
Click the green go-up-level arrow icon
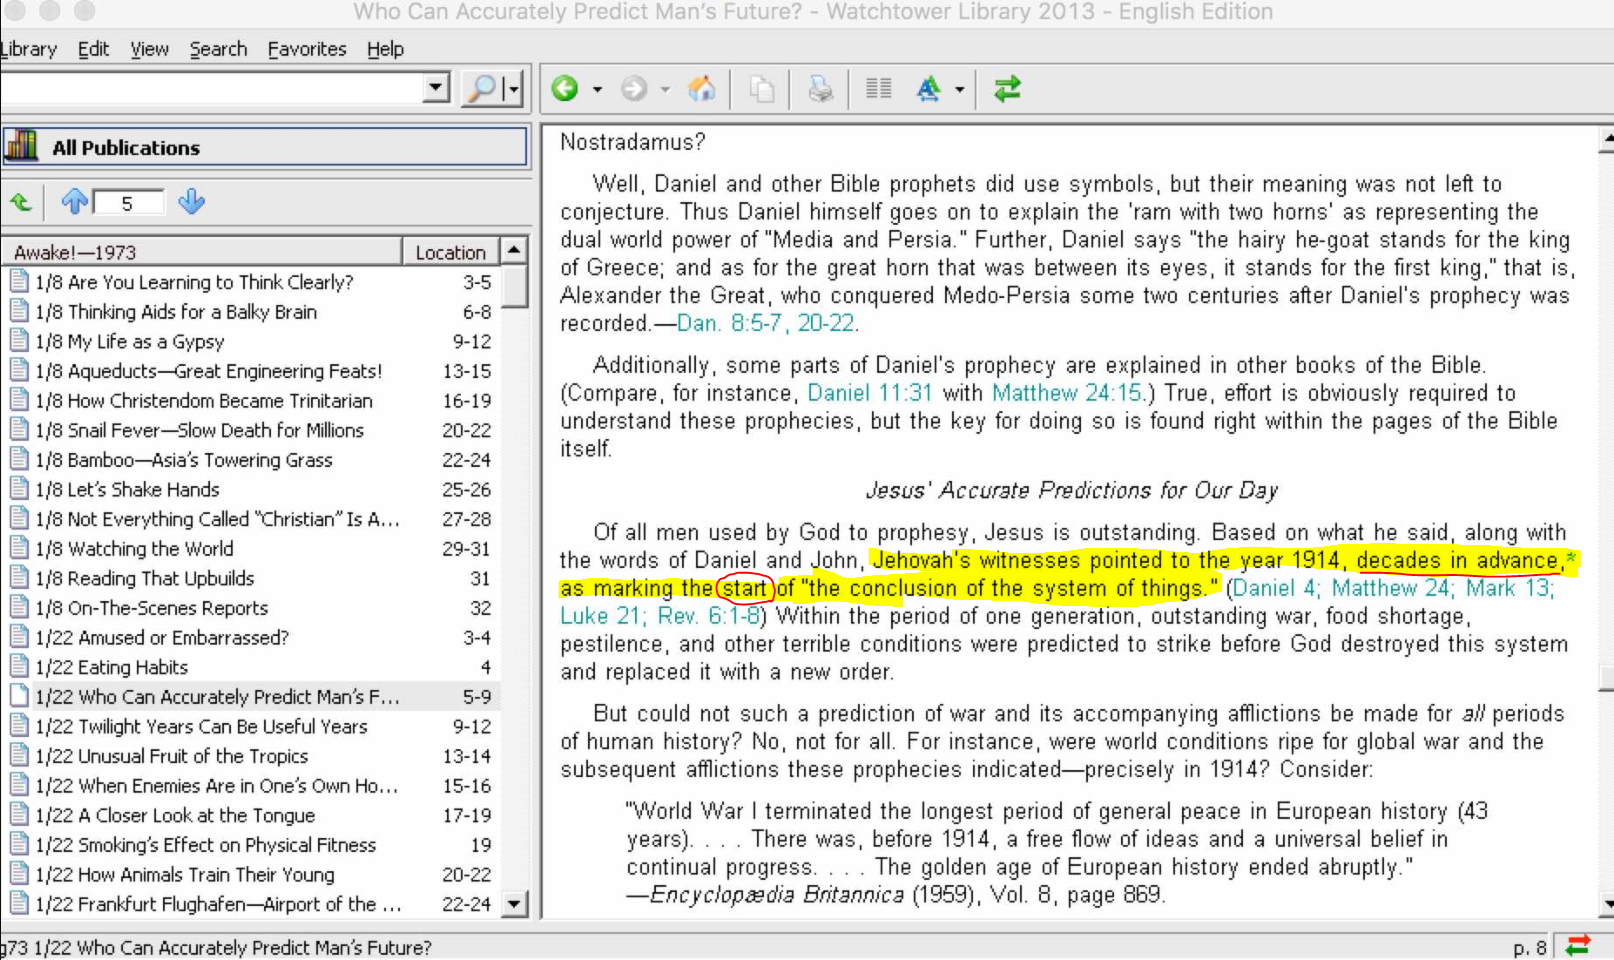pos(21,203)
